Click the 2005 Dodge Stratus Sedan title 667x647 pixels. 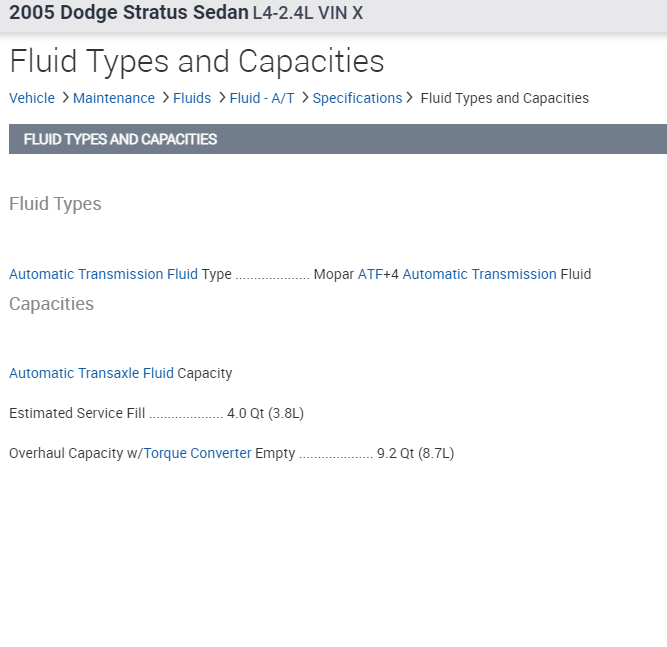(x=128, y=14)
